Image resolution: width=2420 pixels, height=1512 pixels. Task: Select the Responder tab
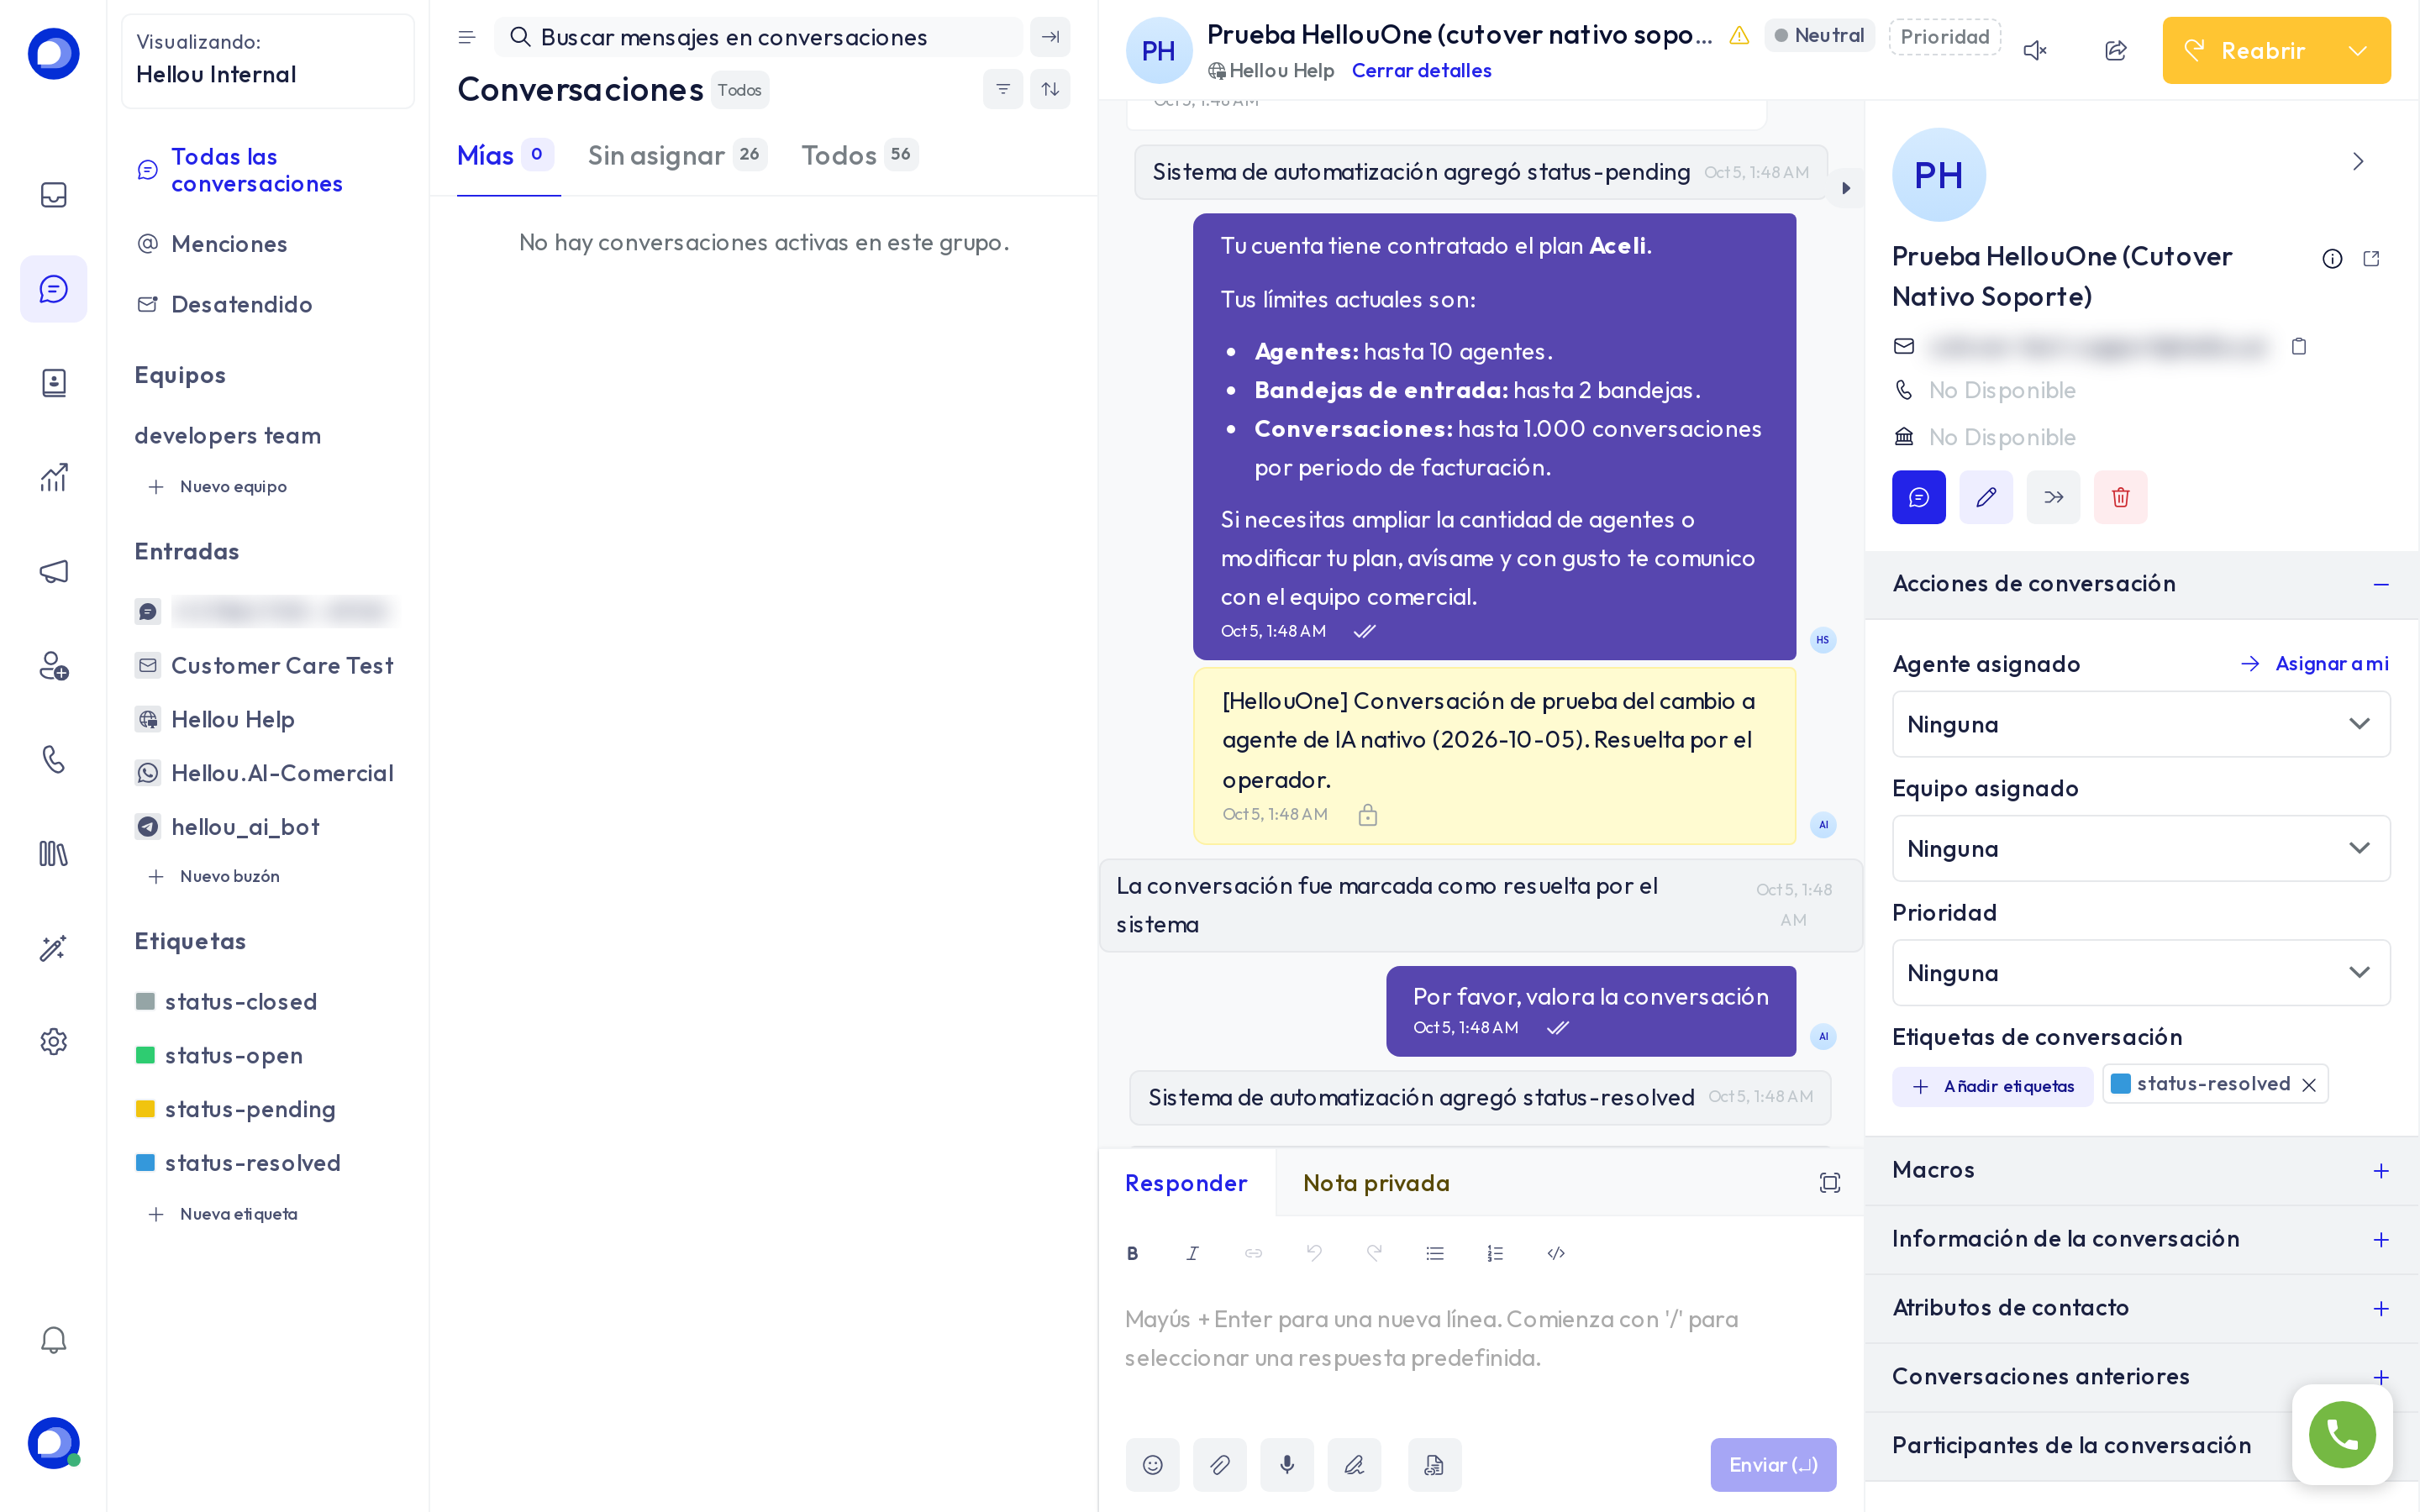coord(1186,1183)
